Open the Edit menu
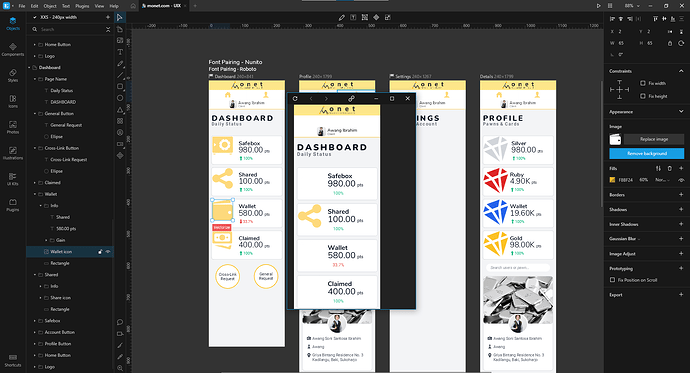This screenshot has height=373, width=690. (34, 6)
